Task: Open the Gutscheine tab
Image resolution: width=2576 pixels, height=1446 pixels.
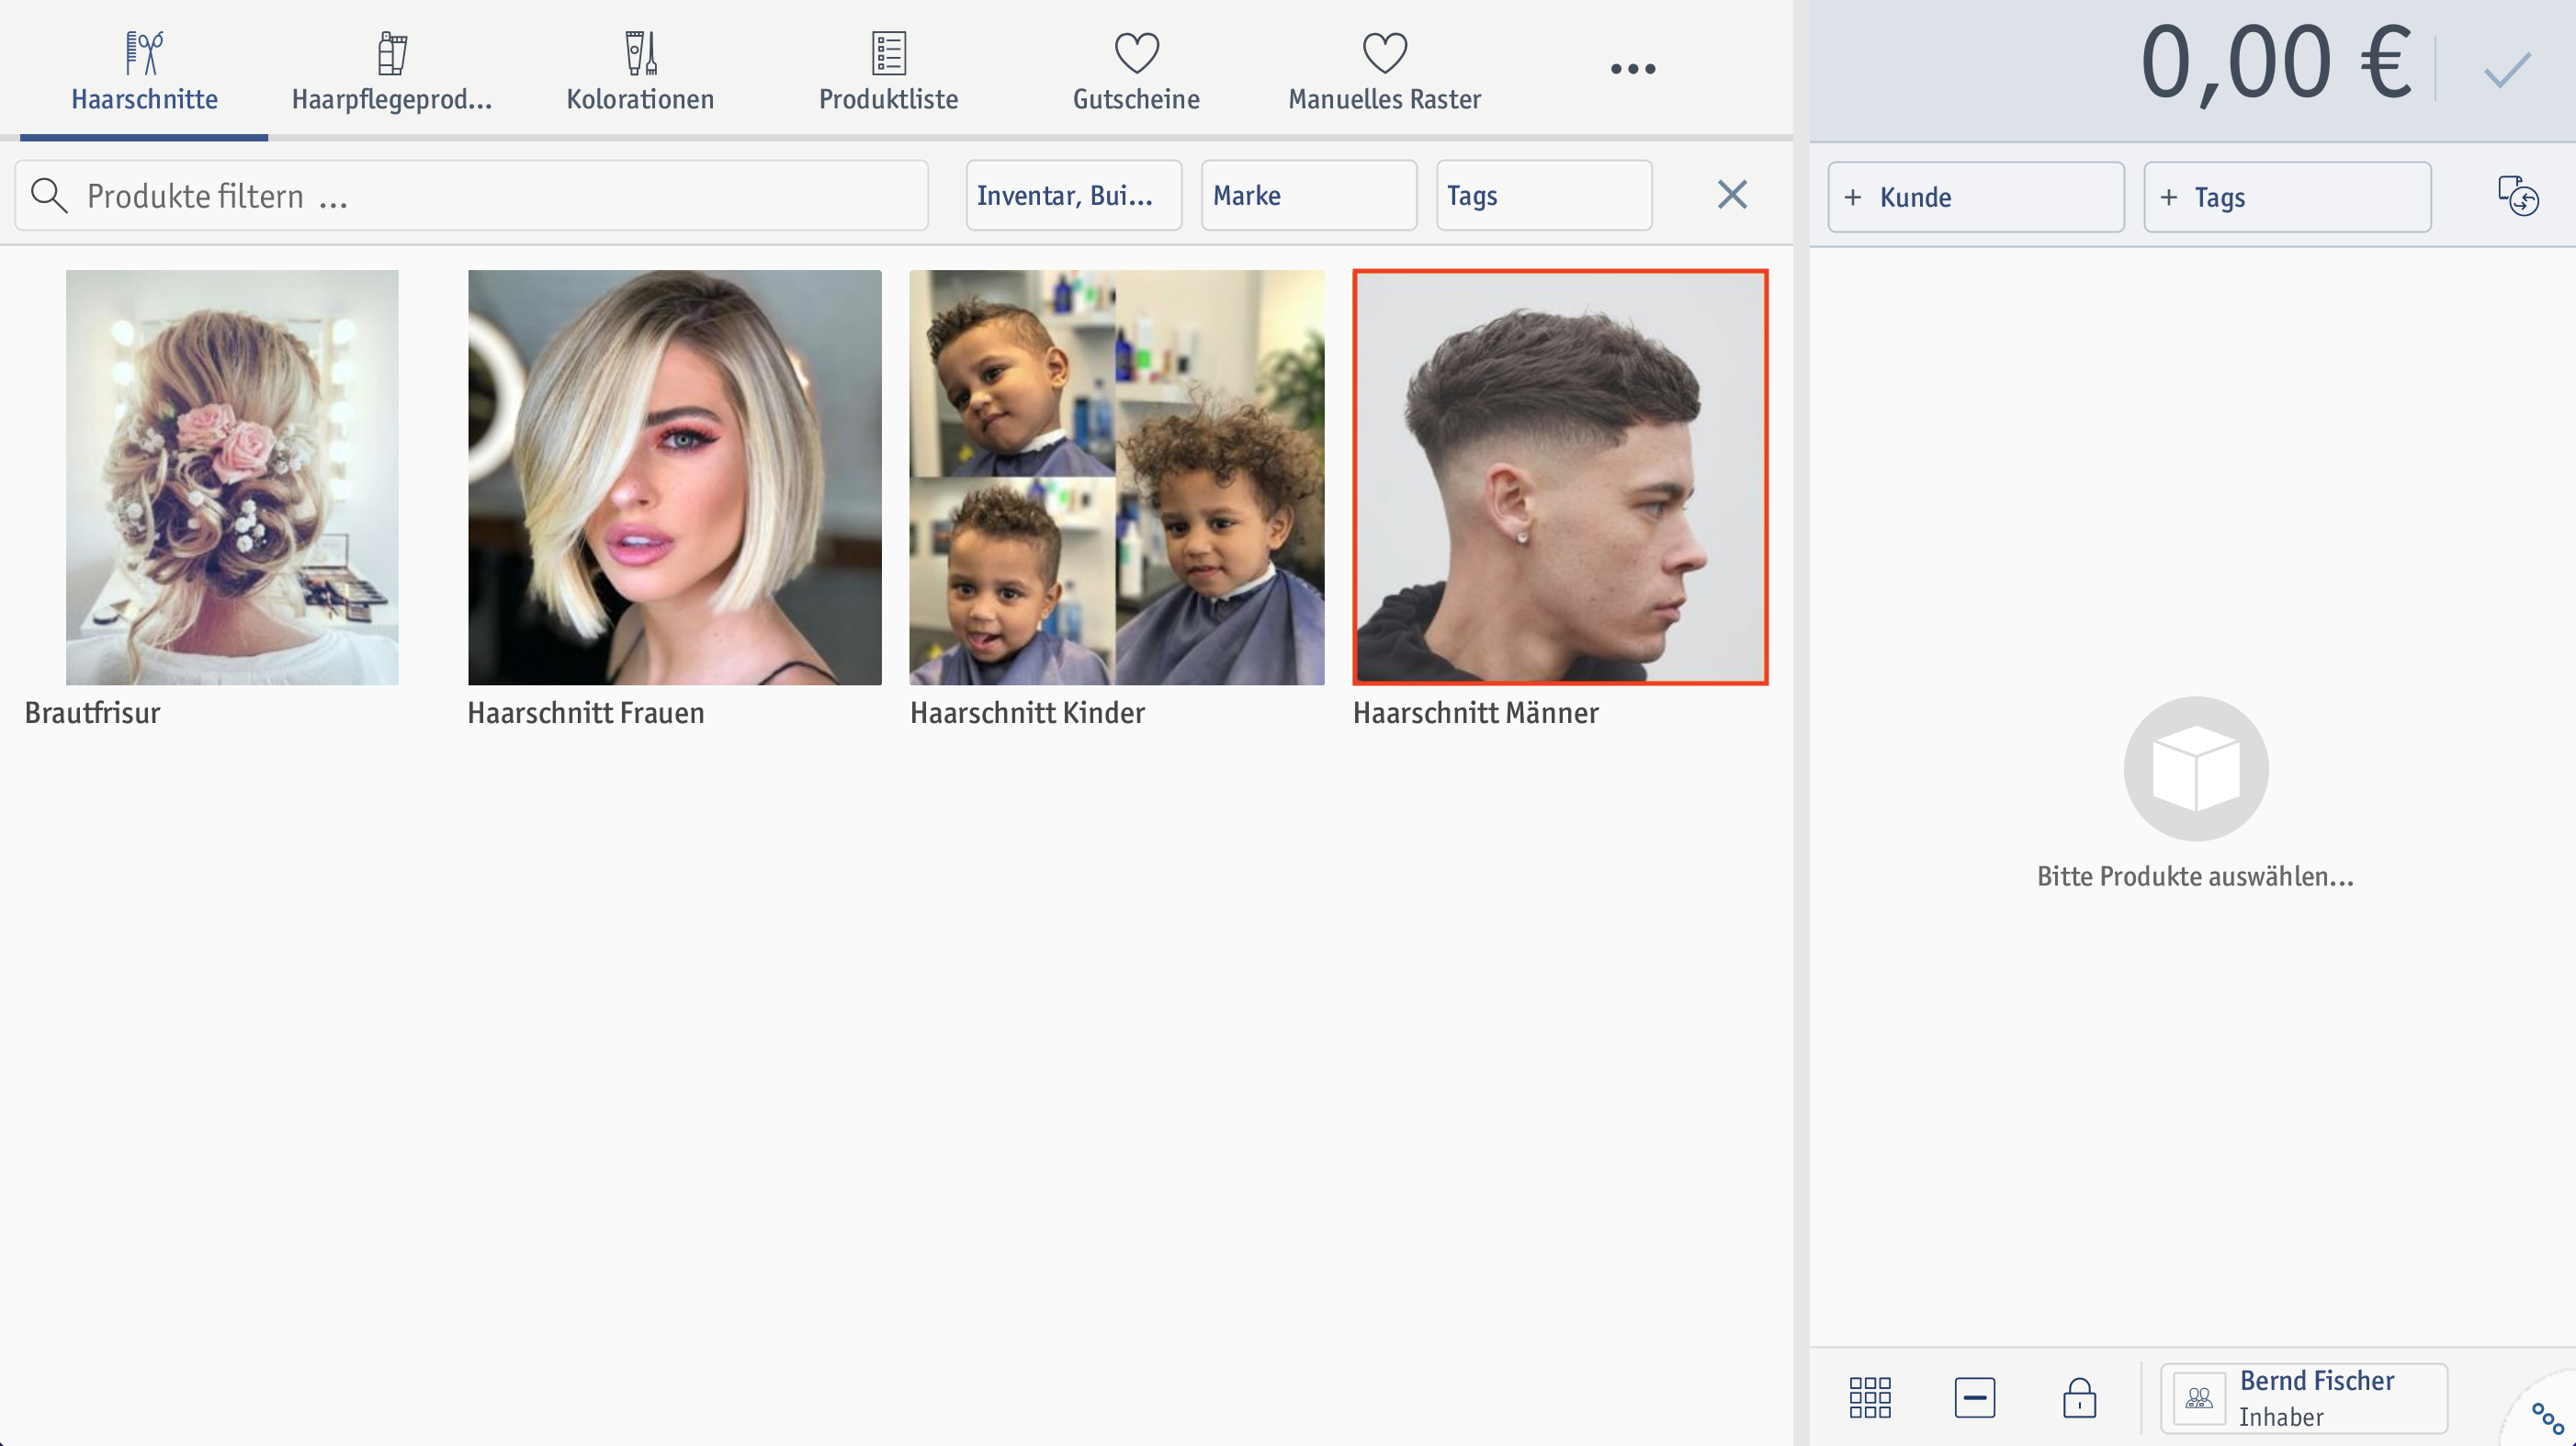Action: pyautogui.click(x=1136, y=70)
